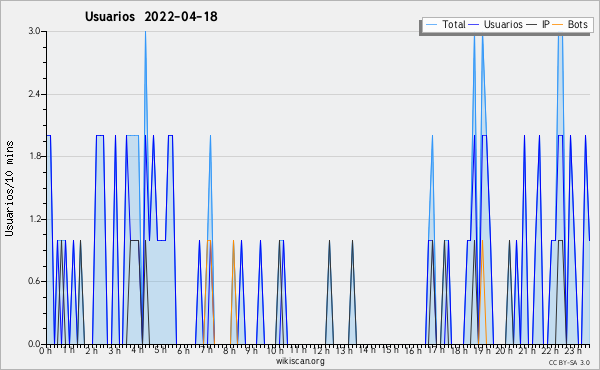
Task: Click the "10 h" x-axis label
Action: click(275, 351)
